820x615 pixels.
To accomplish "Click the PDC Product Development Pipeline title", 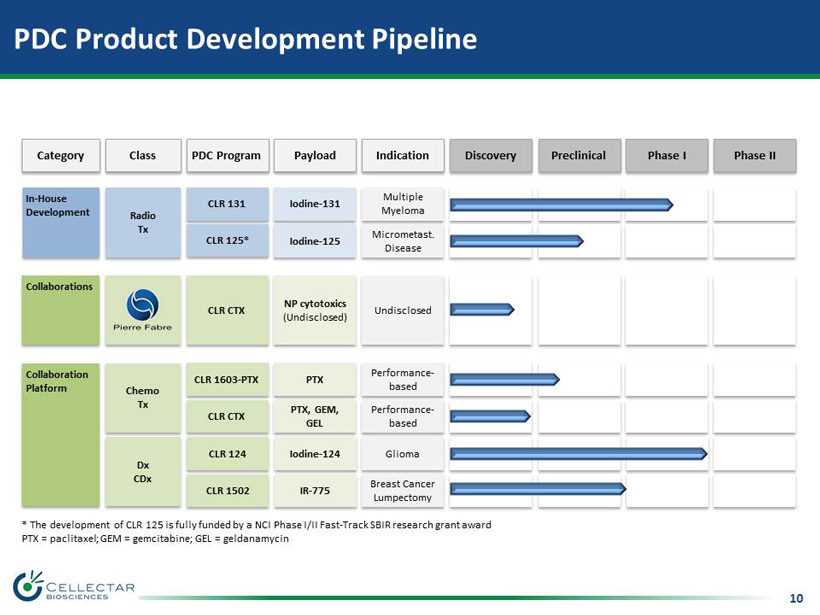I will click(245, 38).
